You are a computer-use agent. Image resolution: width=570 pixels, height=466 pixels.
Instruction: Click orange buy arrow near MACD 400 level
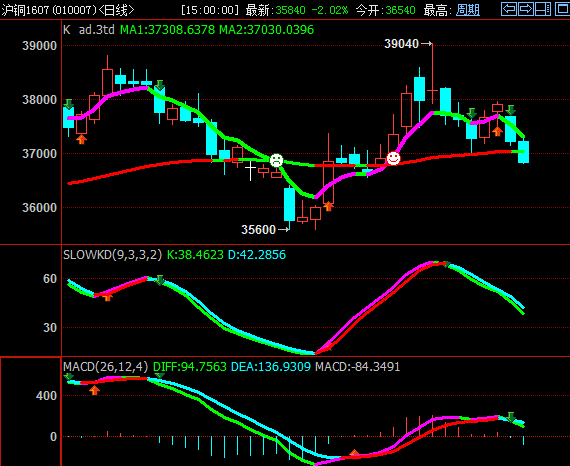click(95, 390)
